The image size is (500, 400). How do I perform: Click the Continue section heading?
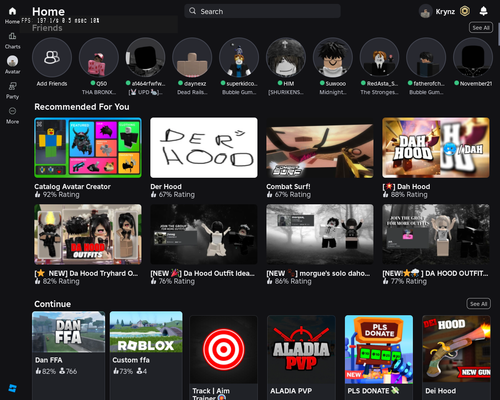tap(52, 304)
